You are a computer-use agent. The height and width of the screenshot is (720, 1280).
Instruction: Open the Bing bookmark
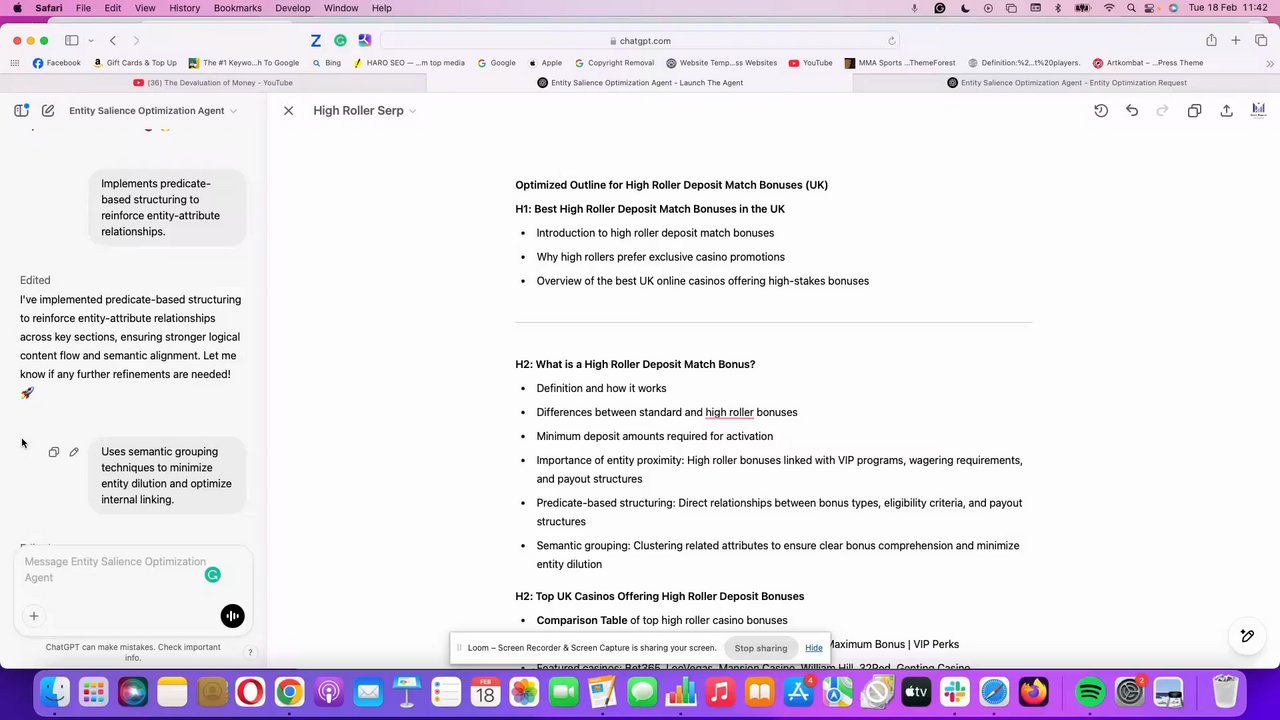pyautogui.click(x=326, y=63)
